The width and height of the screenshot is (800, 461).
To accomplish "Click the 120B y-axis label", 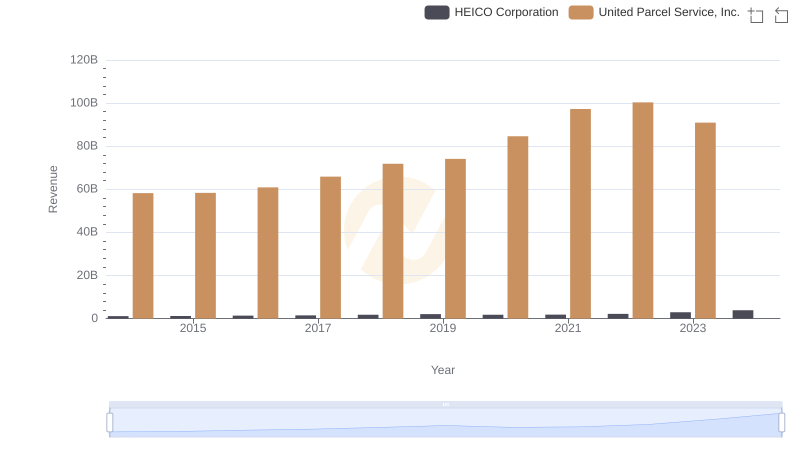I will [x=84, y=60].
